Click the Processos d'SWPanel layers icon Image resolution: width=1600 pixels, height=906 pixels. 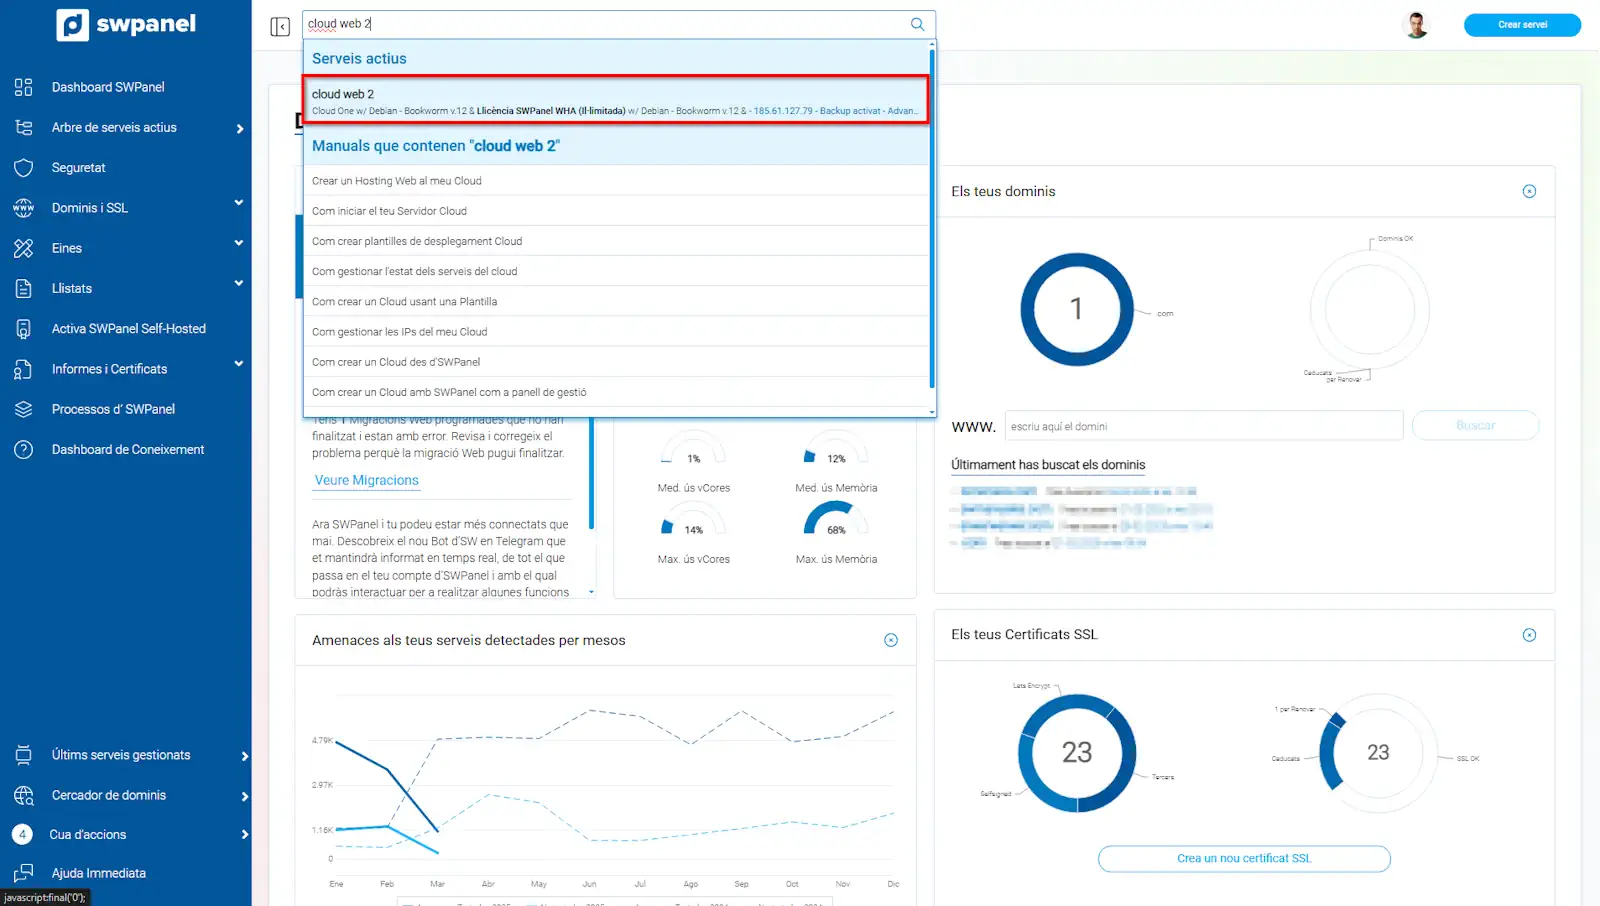click(24, 409)
